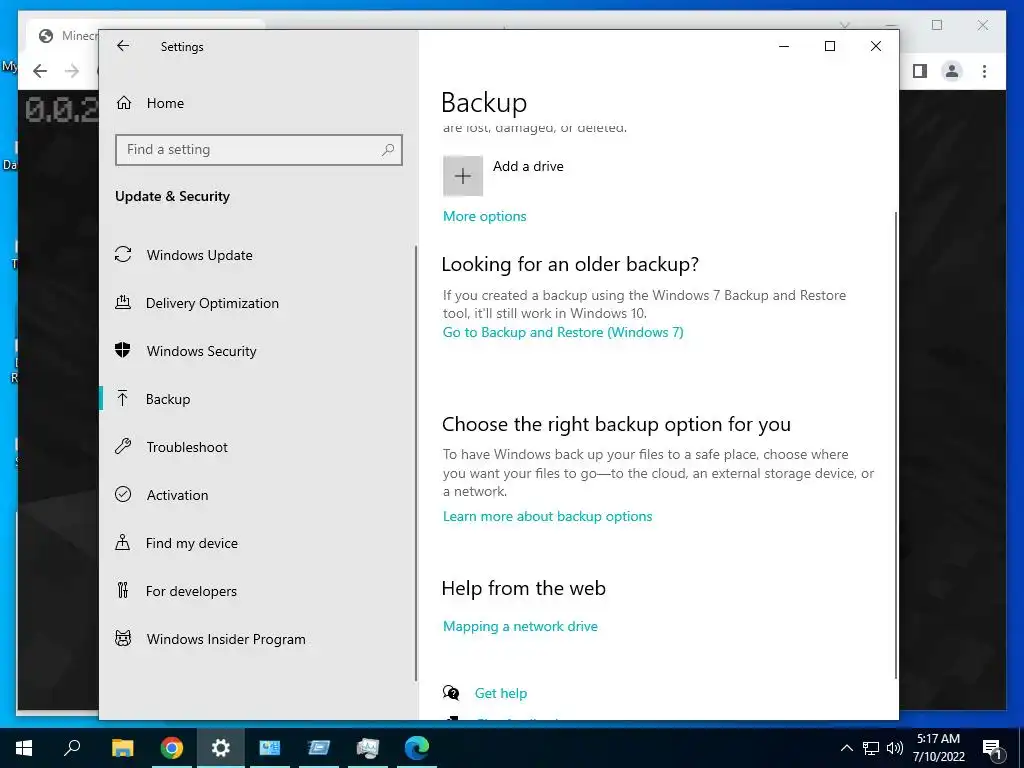Click the Find my device person icon
Image resolution: width=1024 pixels, height=768 pixels.
point(122,542)
